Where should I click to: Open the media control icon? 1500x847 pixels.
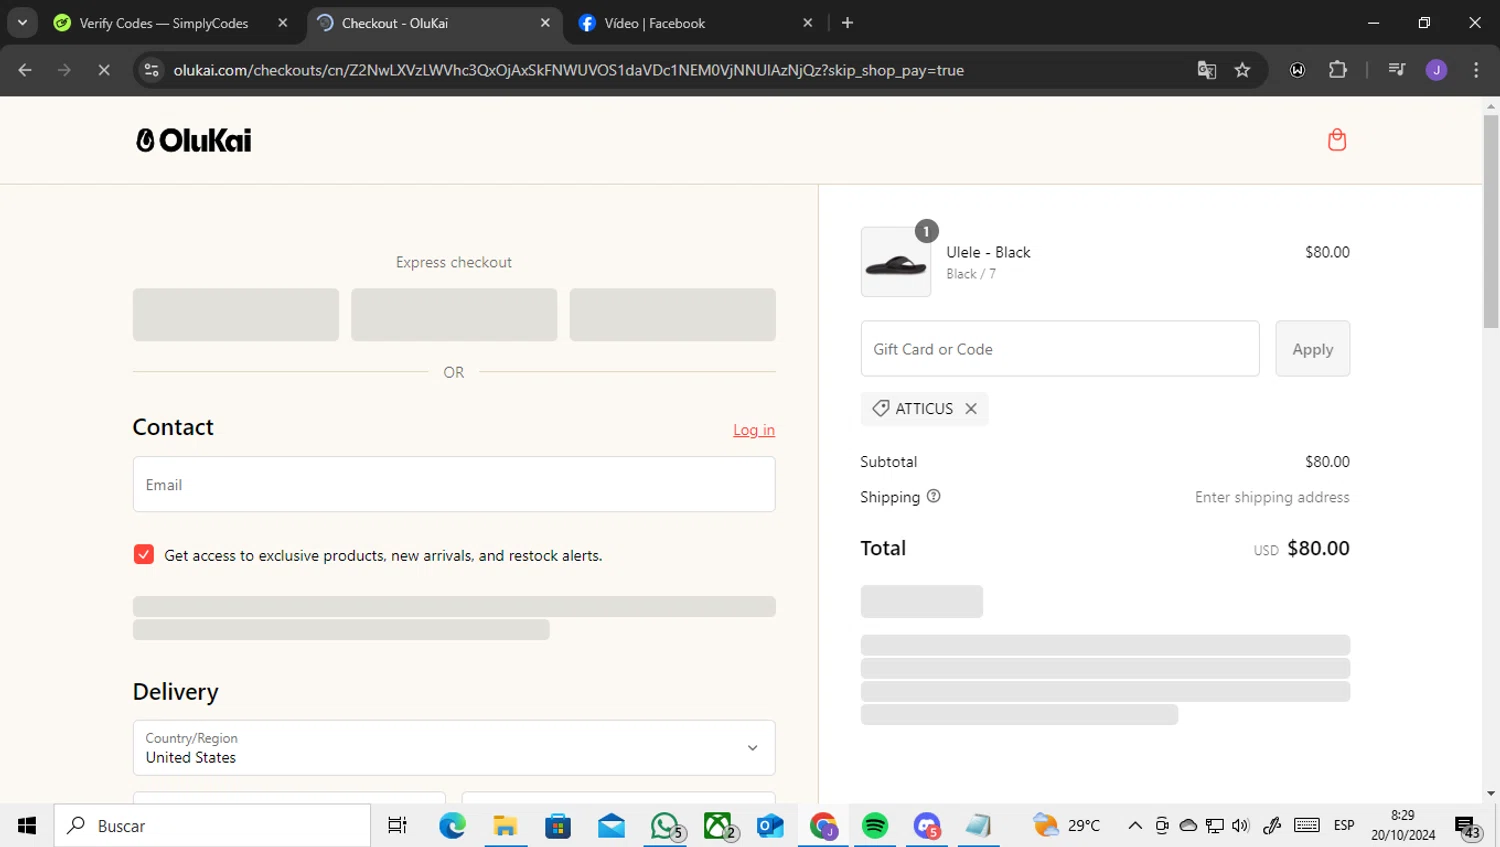pos(1397,70)
